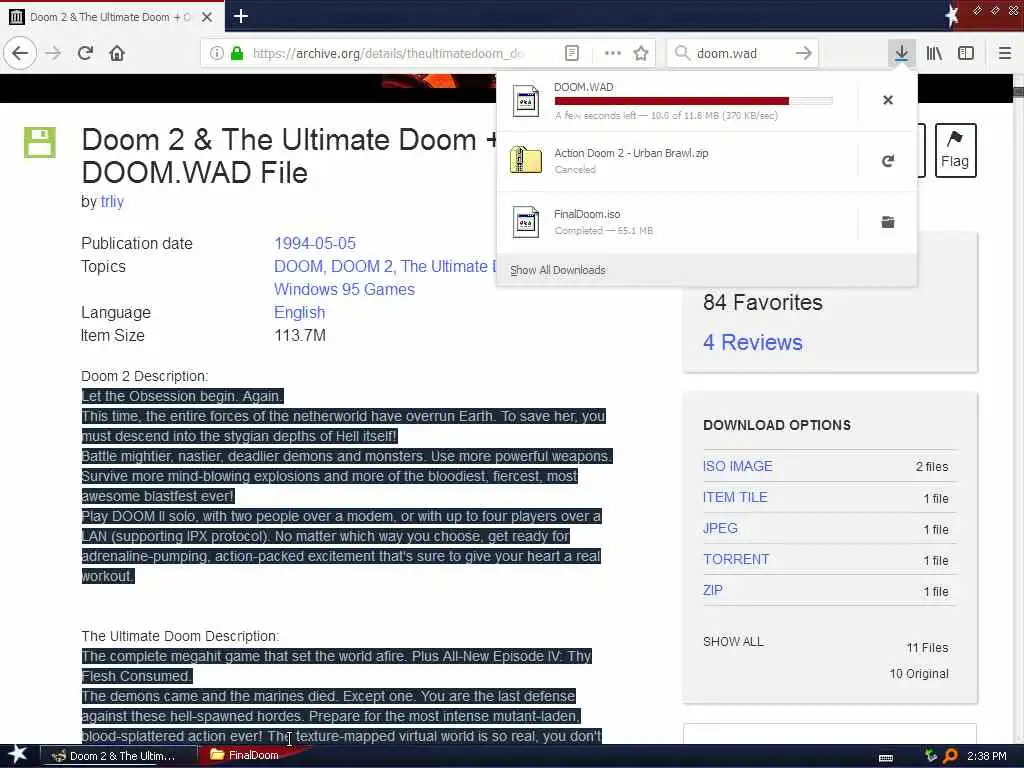Click the 84 Favorites text
The image size is (1024, 768).
[x=763, y=302]
